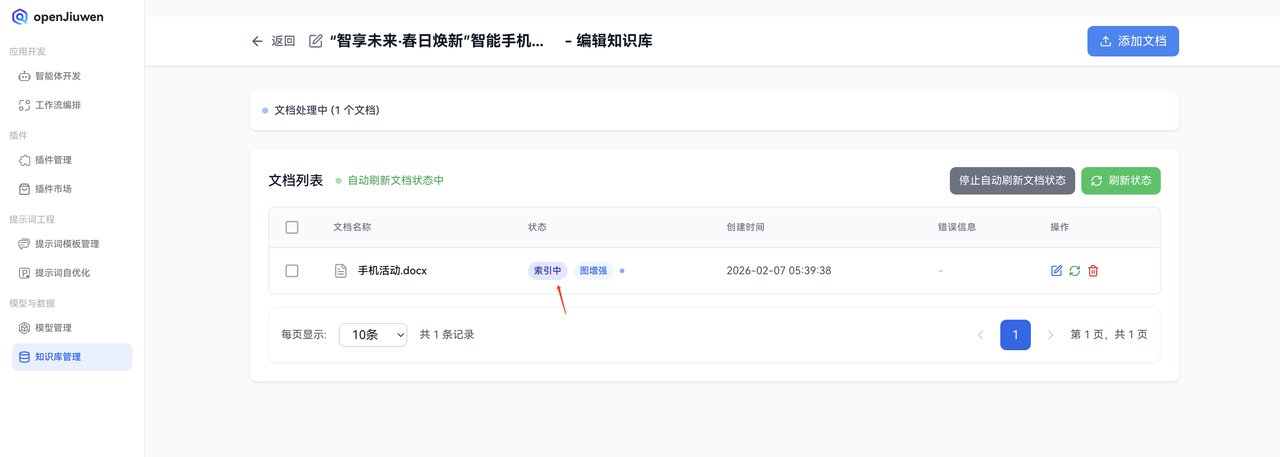Screen dimensions: 1280x457
Task: Click the pencil icon beside the knowledge base title
Action: point(316,41)
